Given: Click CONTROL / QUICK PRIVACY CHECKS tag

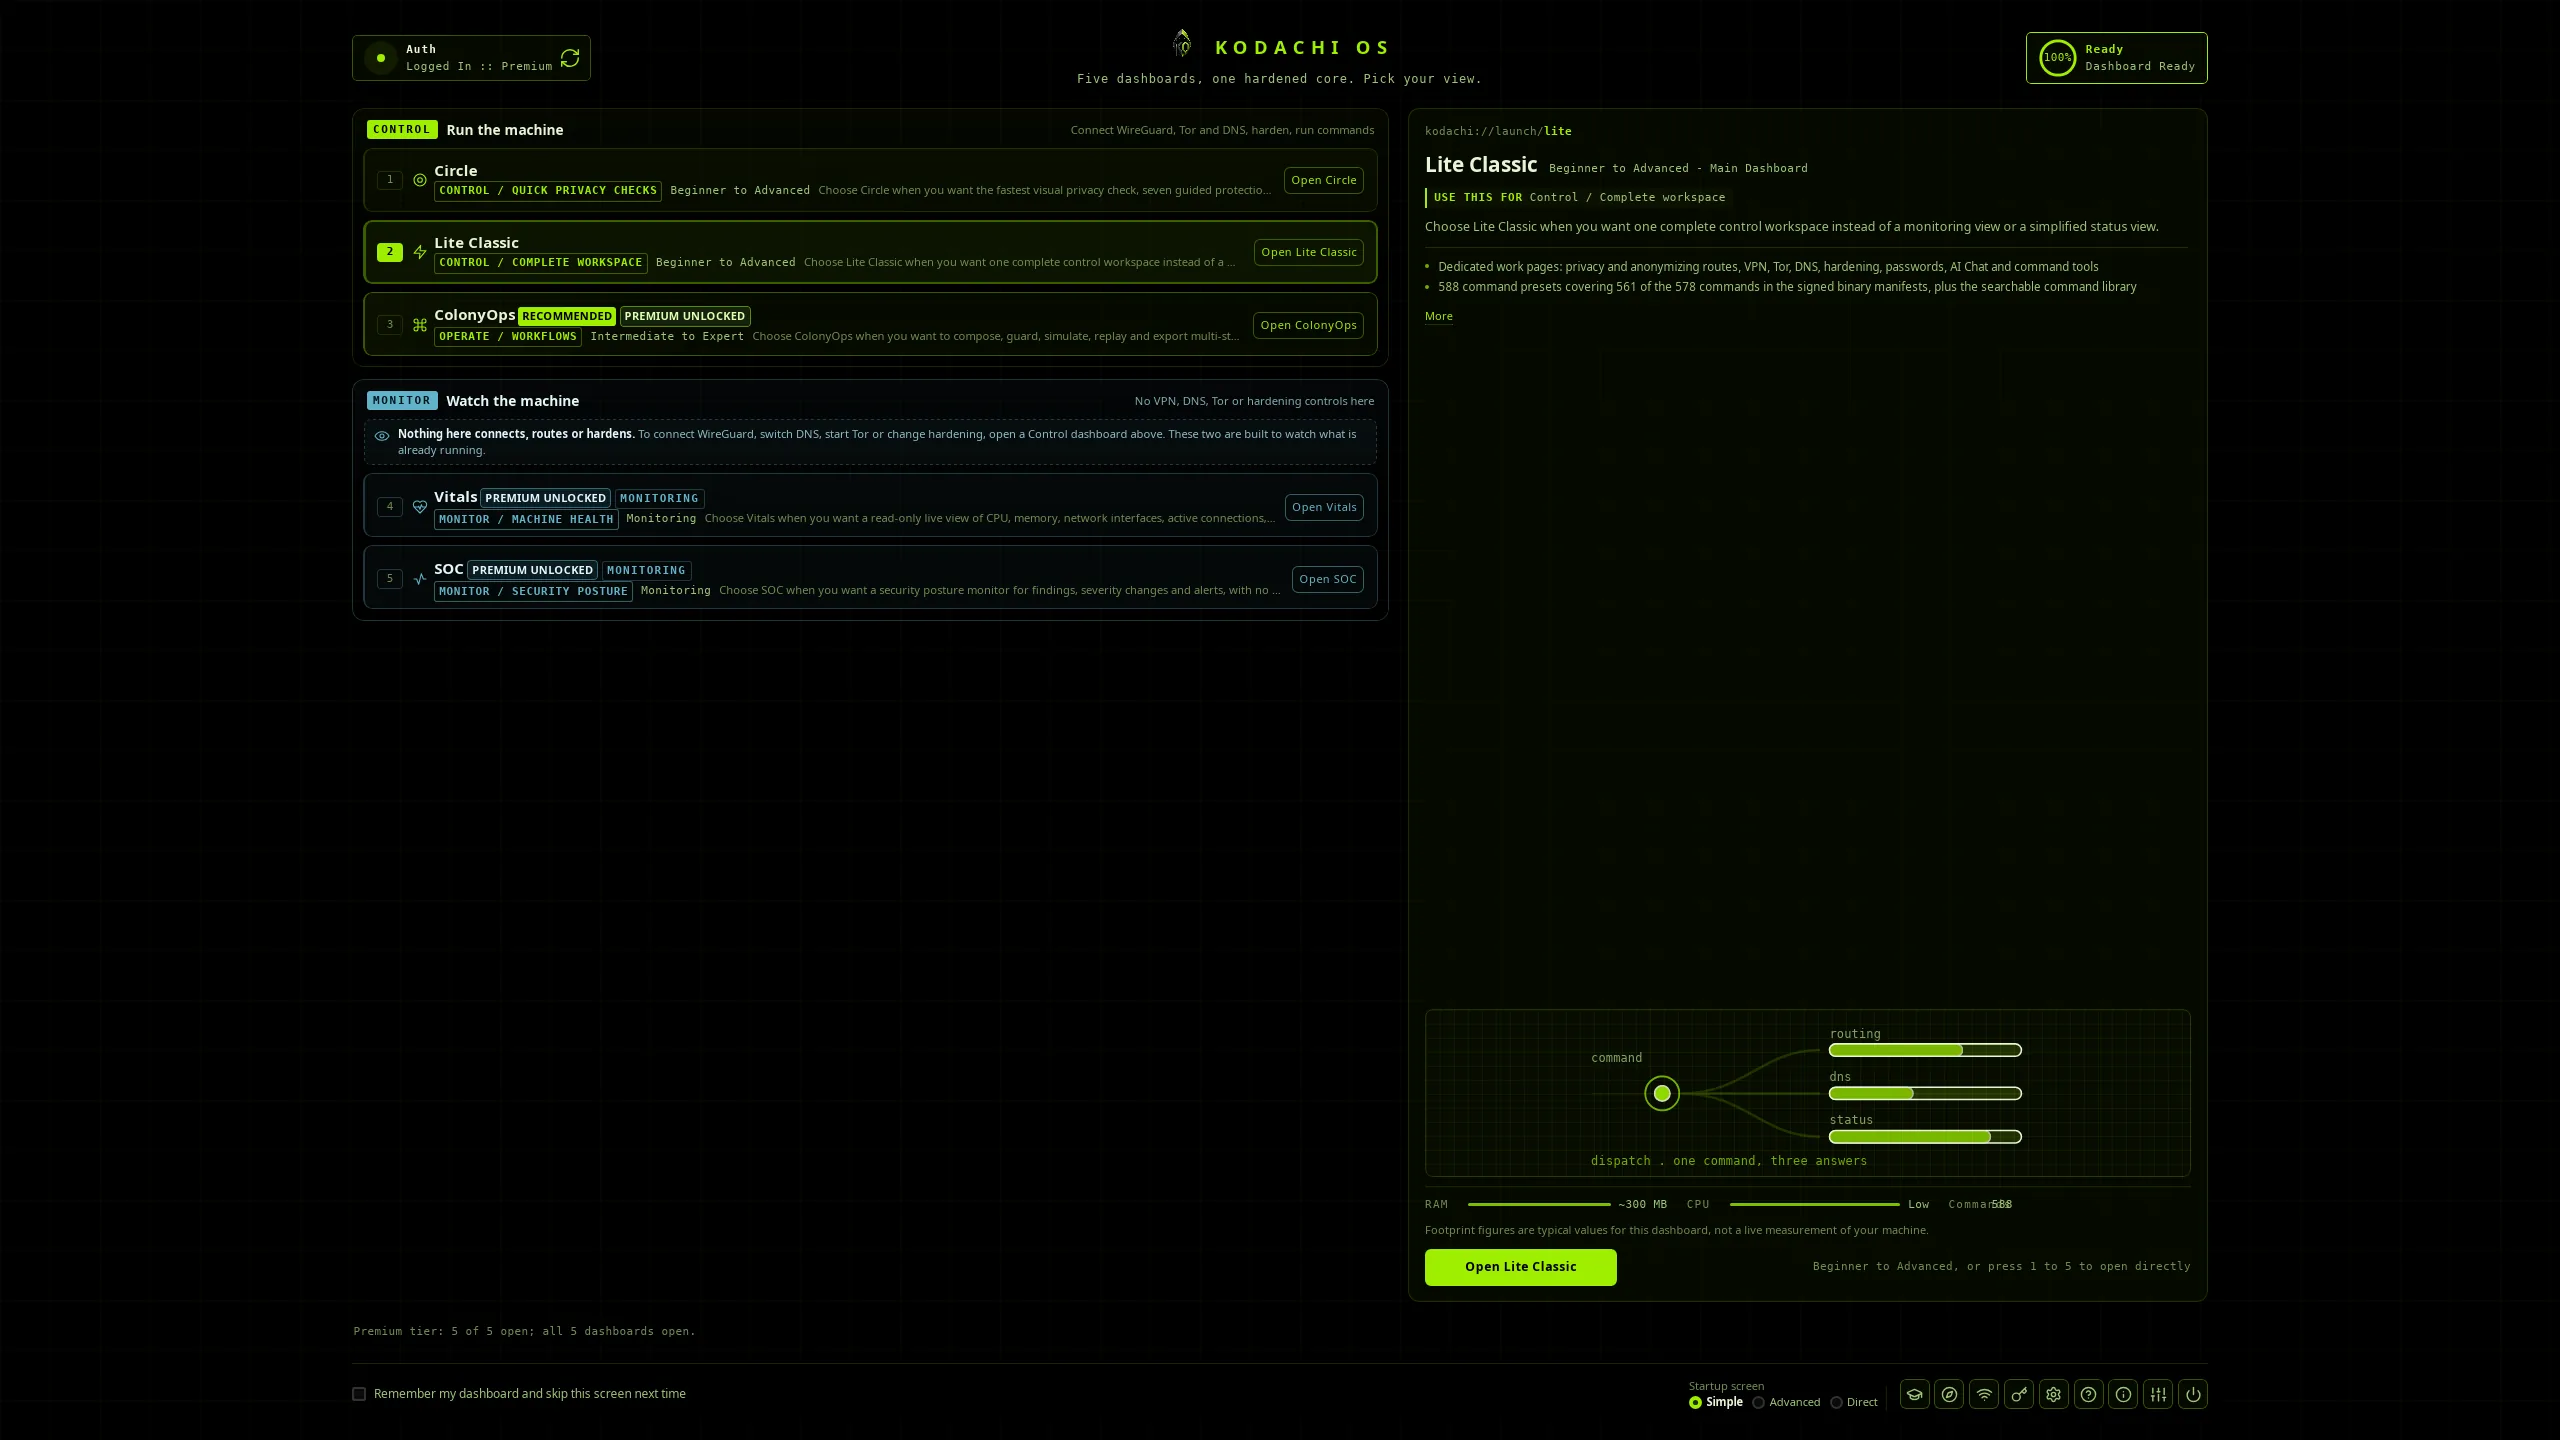Looking at the screenshot, I should 548,190.
